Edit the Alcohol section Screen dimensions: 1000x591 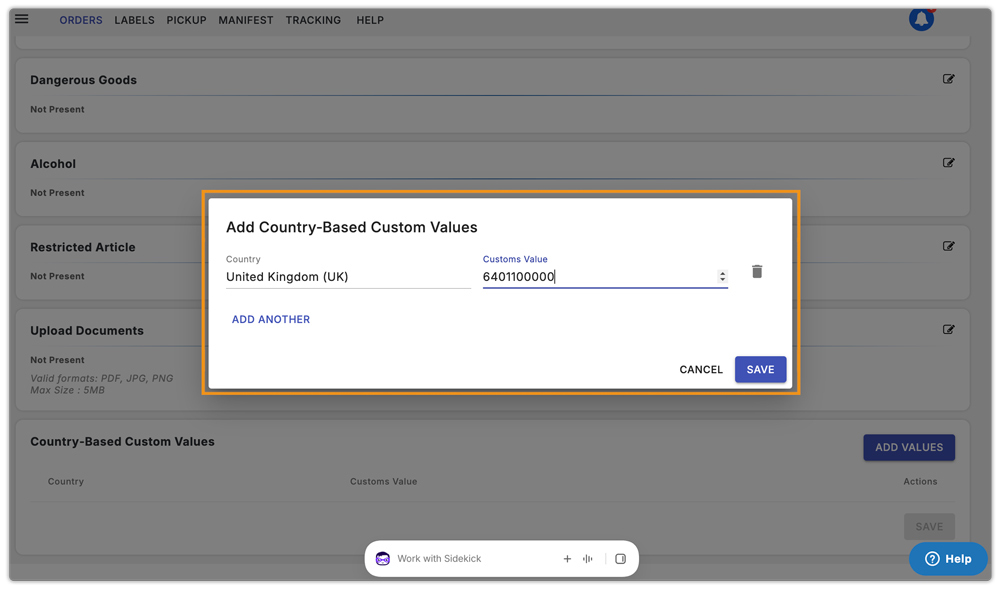coord(948,163)
